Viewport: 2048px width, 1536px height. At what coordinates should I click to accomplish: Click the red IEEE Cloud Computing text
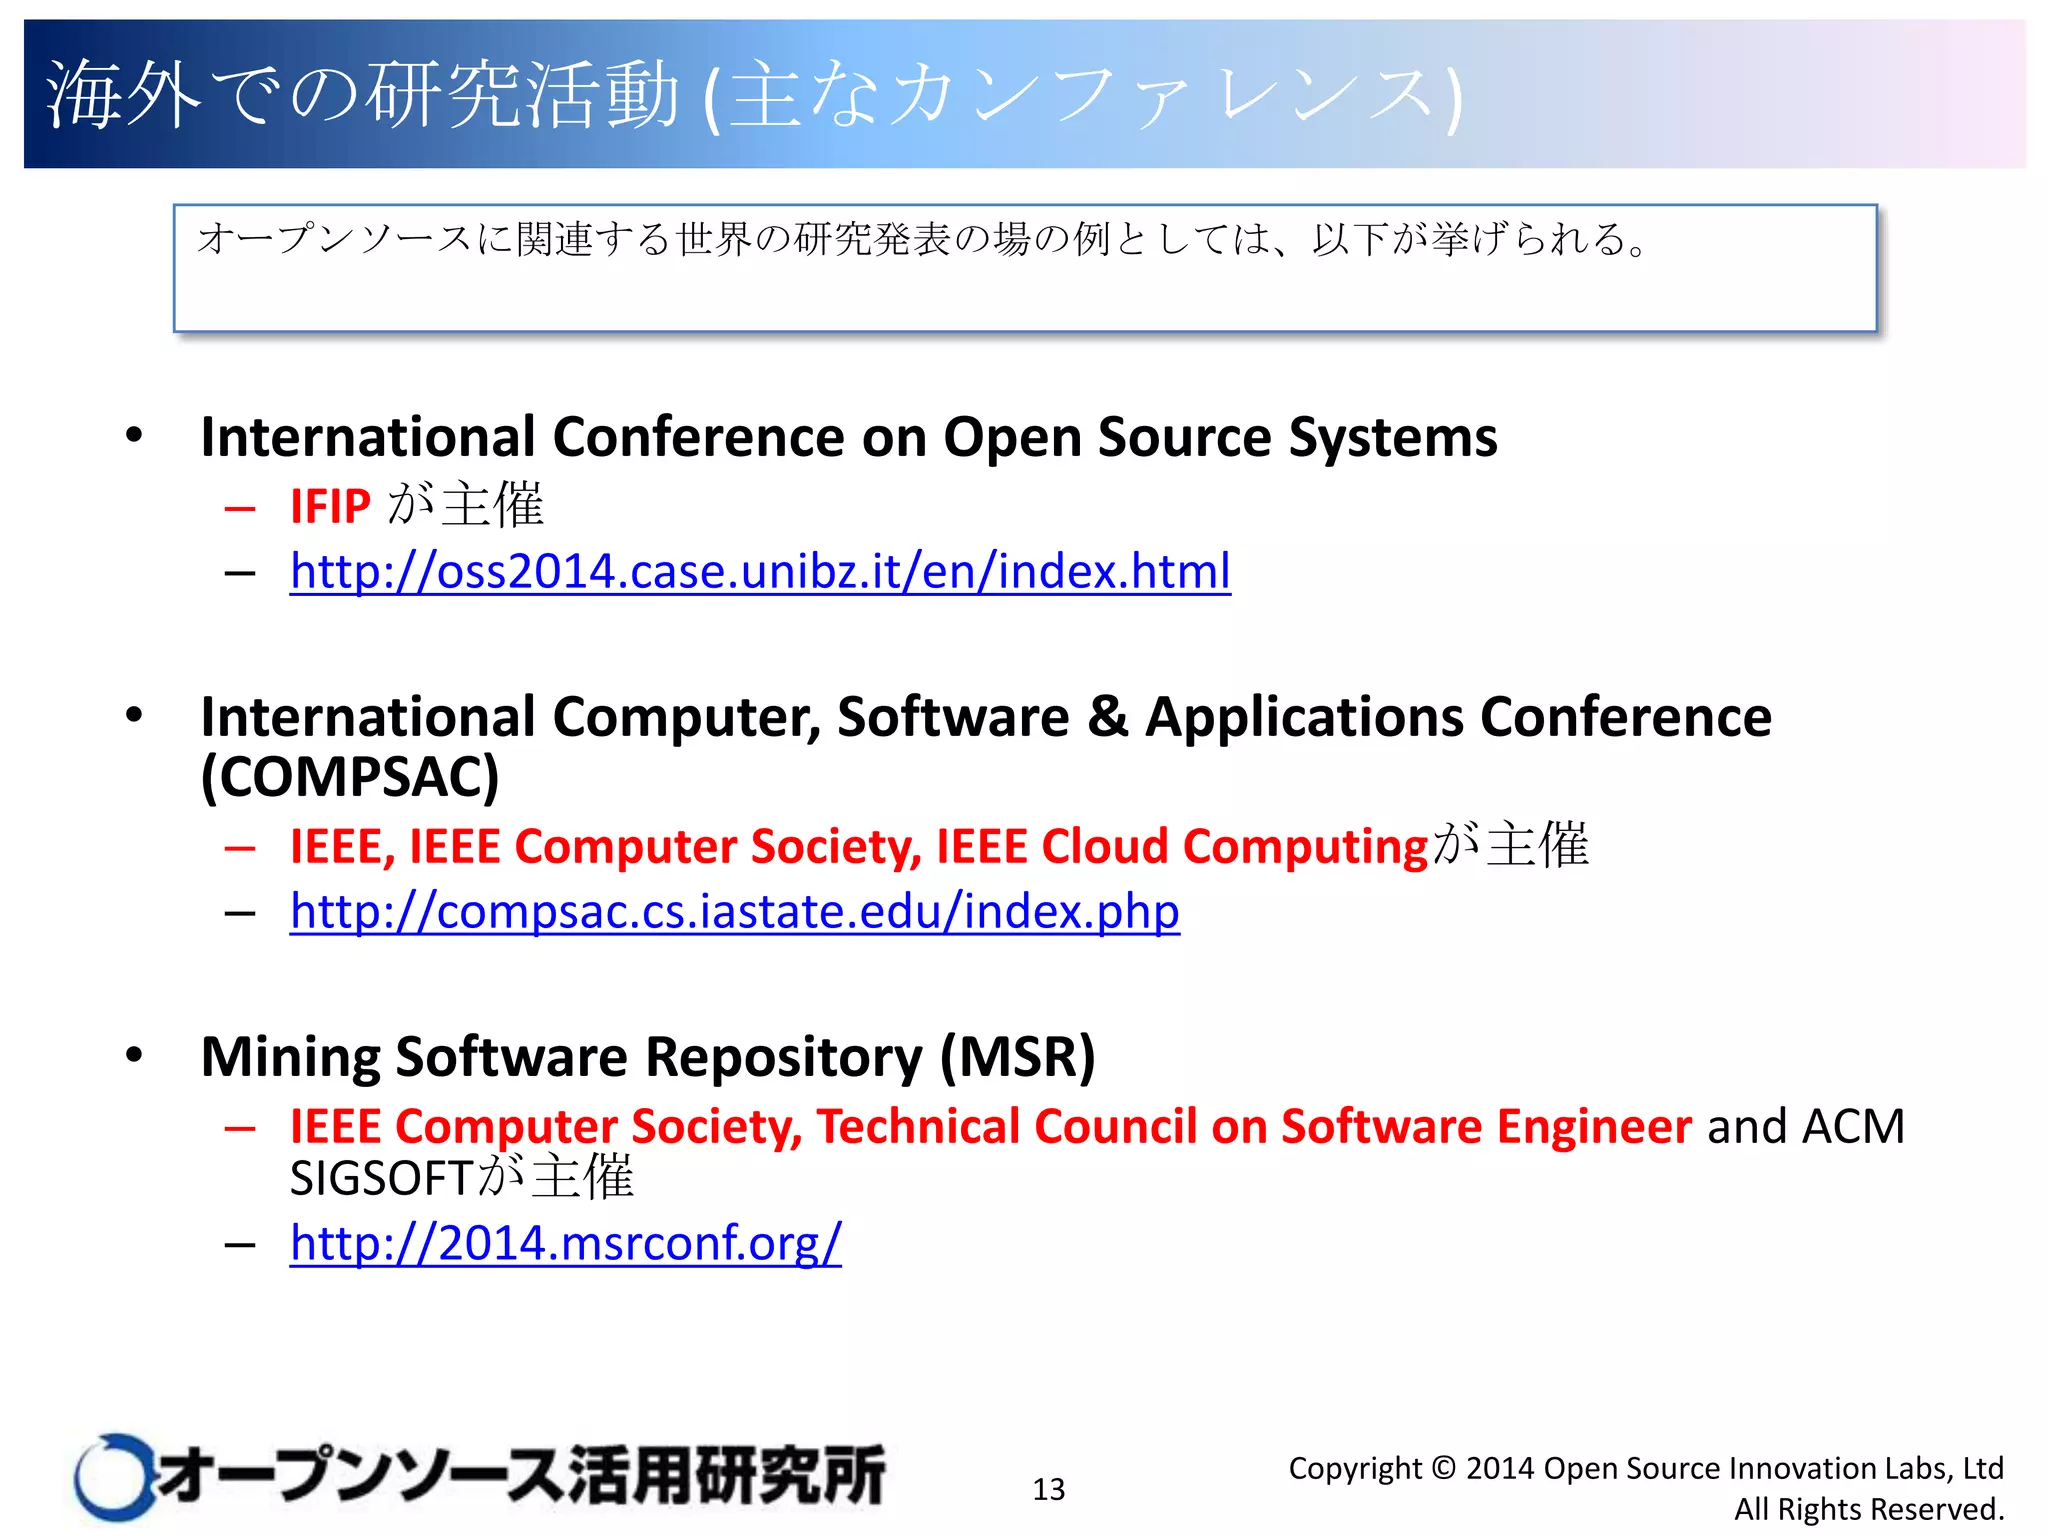tap(1182, 847)
